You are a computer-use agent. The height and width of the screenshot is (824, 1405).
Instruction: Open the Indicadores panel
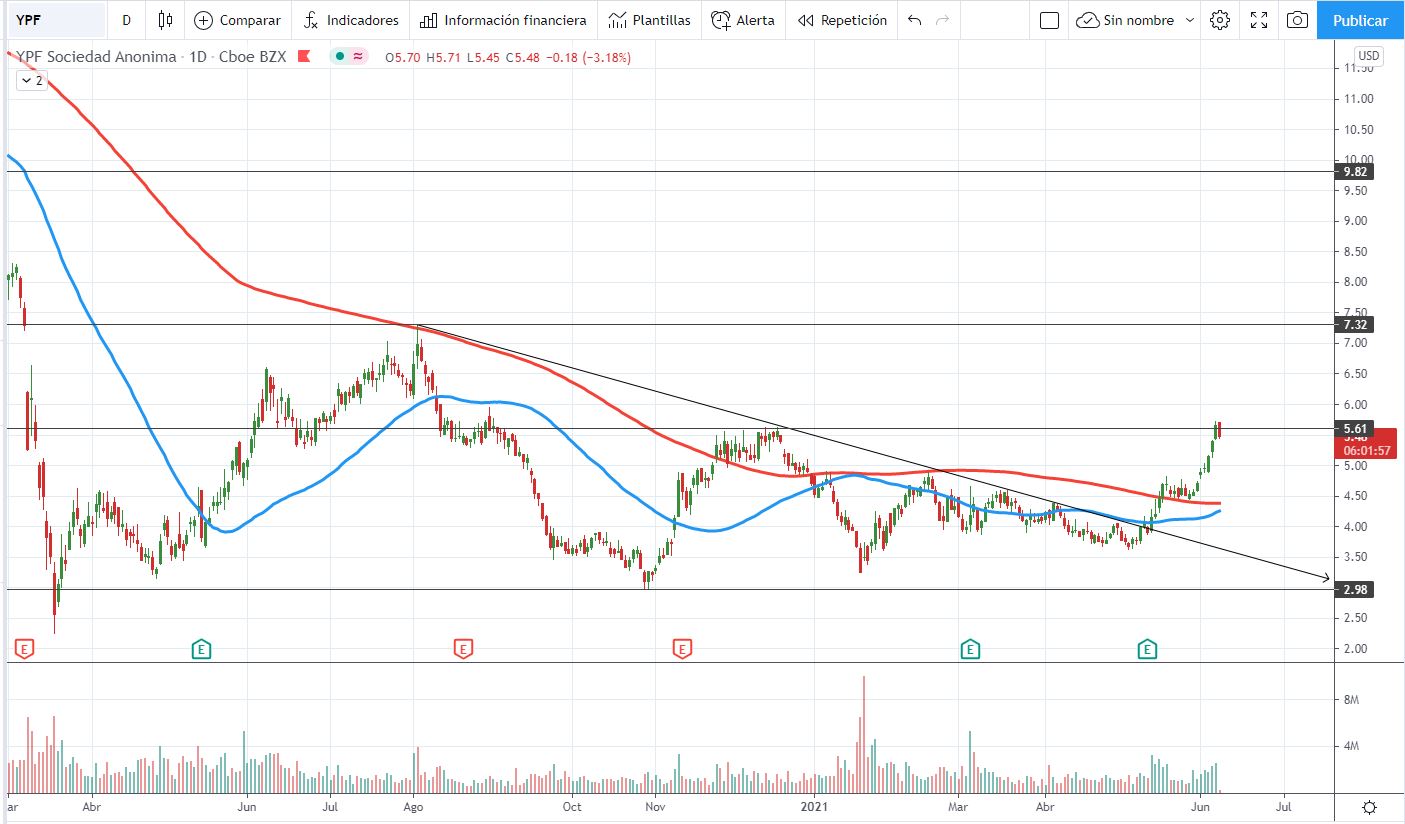coord(350,20)
